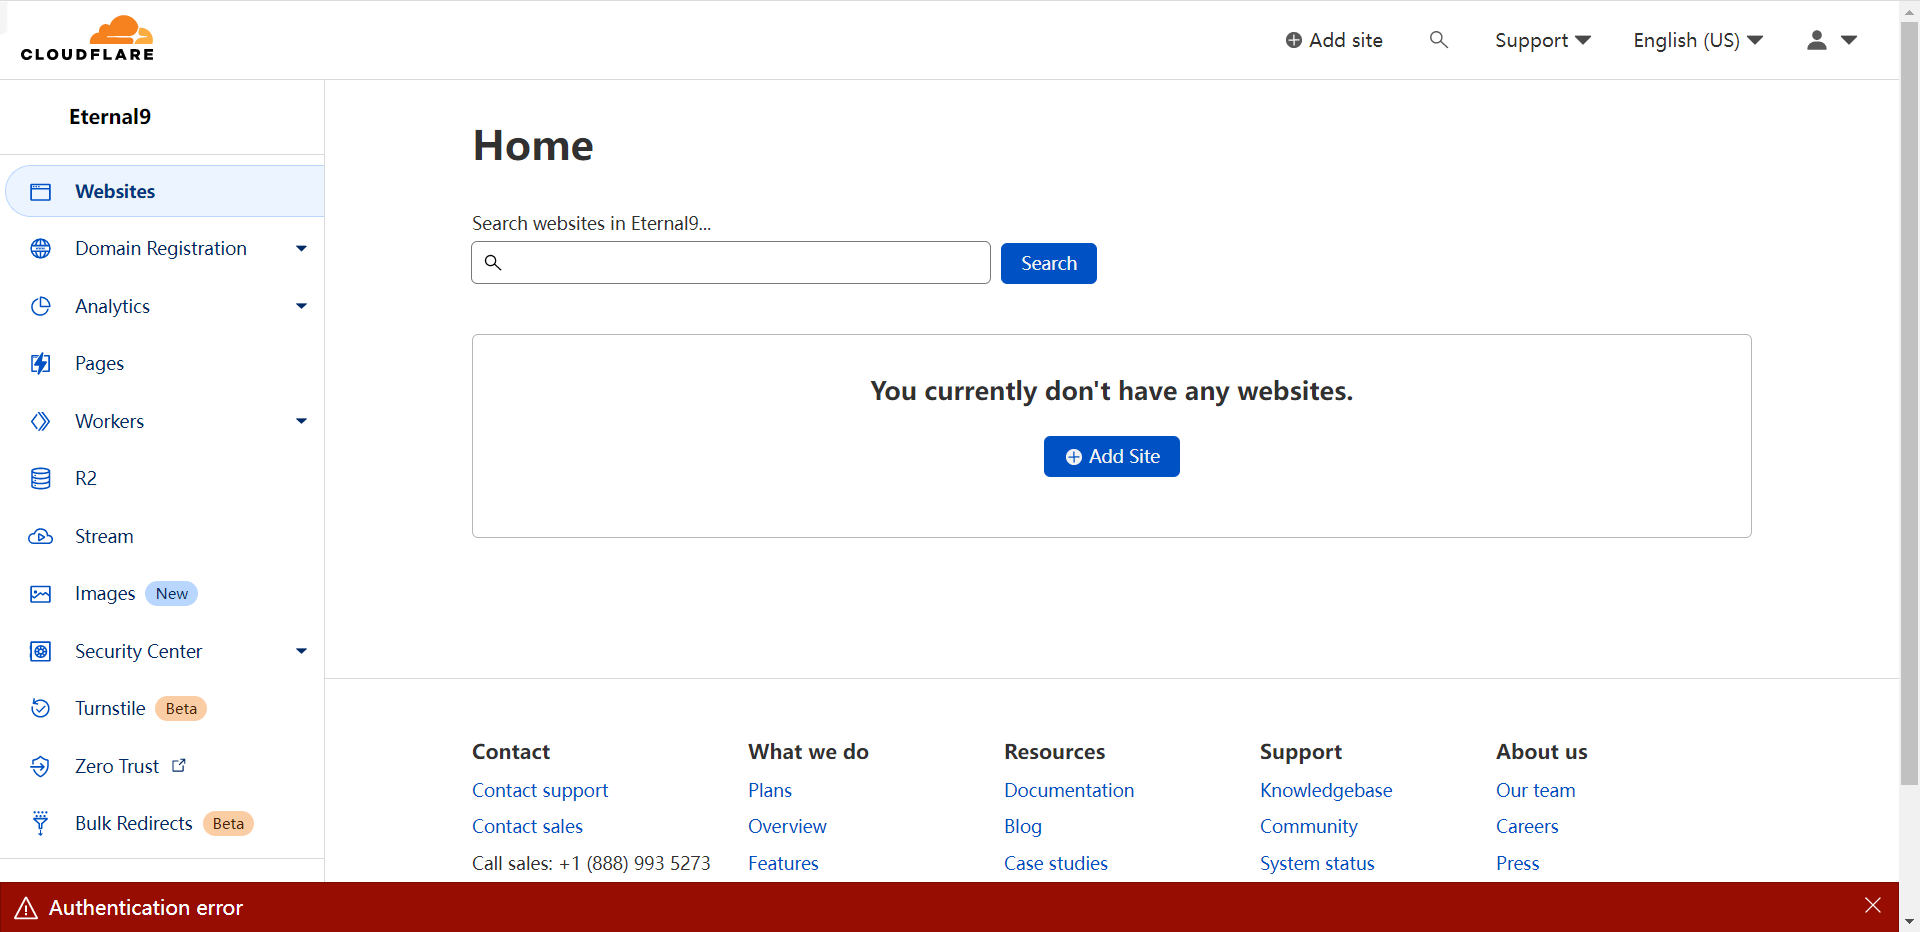
Task: Click the Security Center shield icon
Action: pos(40,652)
